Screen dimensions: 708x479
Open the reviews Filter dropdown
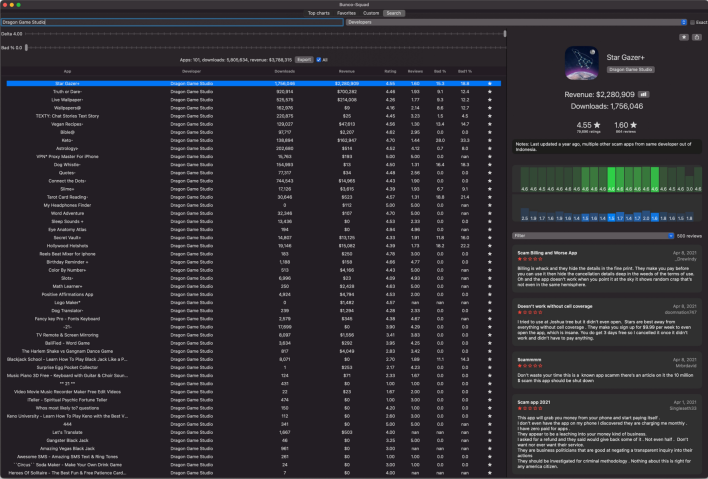click(x=593, y=236)
